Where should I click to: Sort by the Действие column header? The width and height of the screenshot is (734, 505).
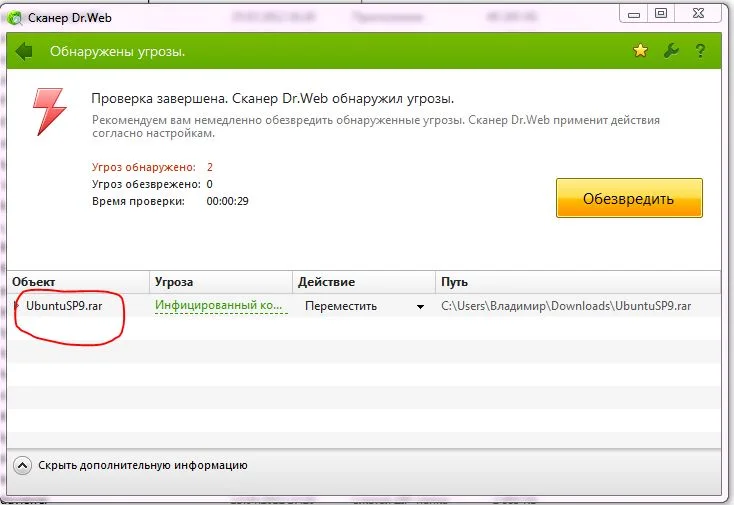[x=364, y=282]
